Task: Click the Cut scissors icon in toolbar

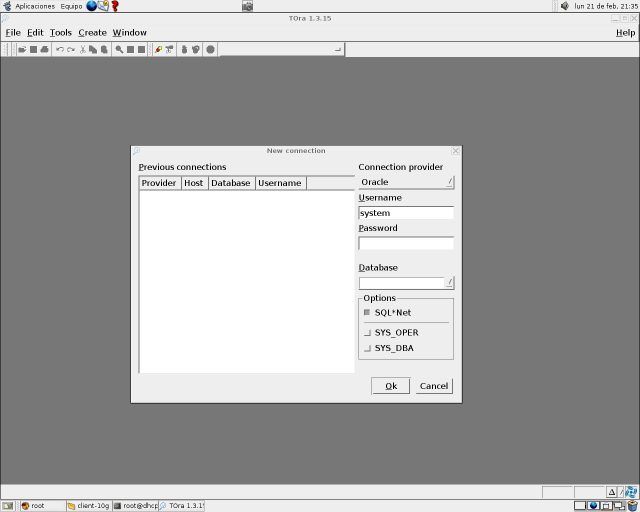Action: coord(82,49)
